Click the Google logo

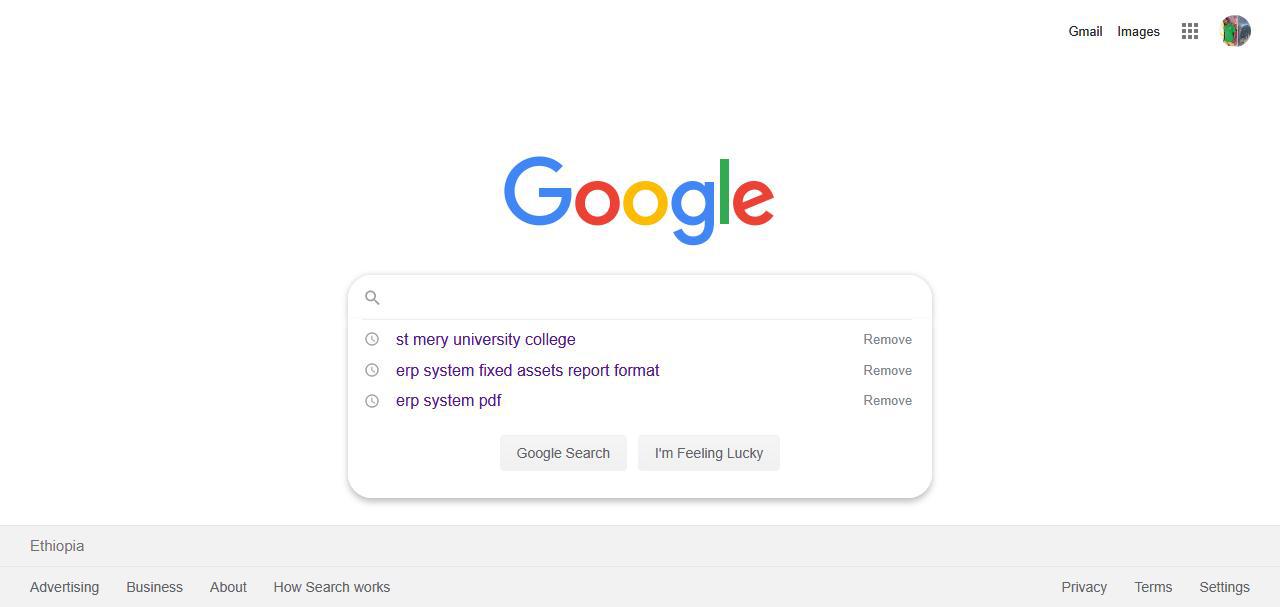click(x=639, y=200)
